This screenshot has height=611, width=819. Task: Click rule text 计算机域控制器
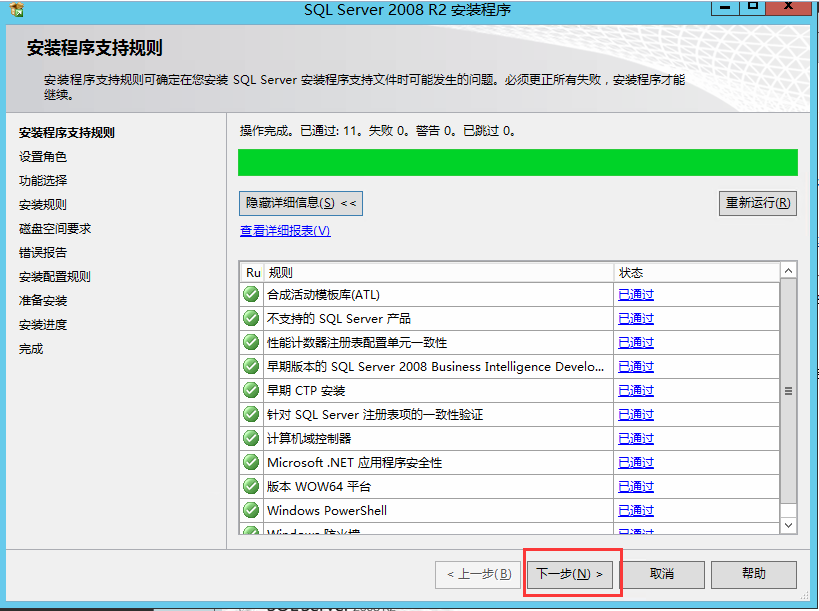[309, 439]
